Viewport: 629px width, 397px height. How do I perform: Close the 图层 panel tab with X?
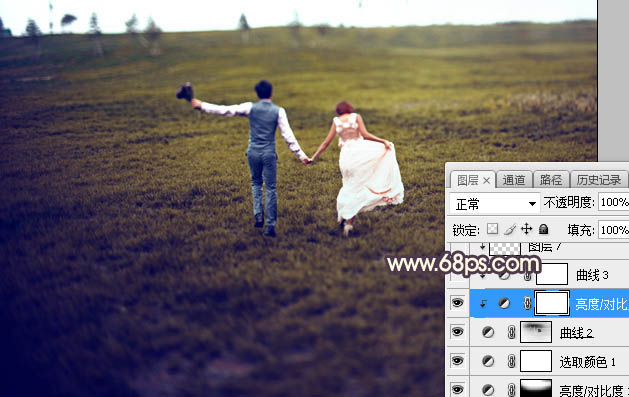[x=487, y=181]
